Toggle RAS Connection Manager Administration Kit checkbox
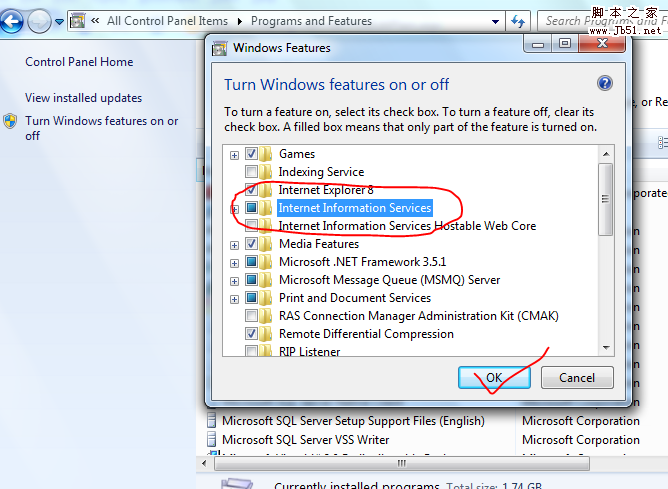 (251, 316)
